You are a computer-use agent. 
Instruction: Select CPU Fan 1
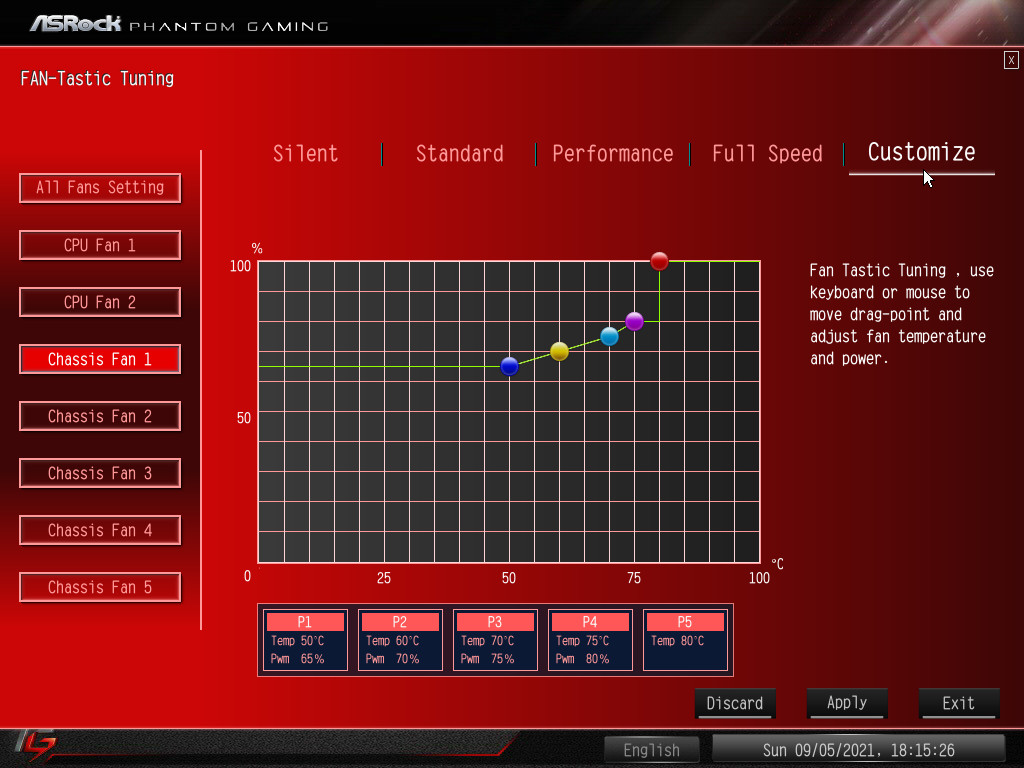tap(100, 246)
